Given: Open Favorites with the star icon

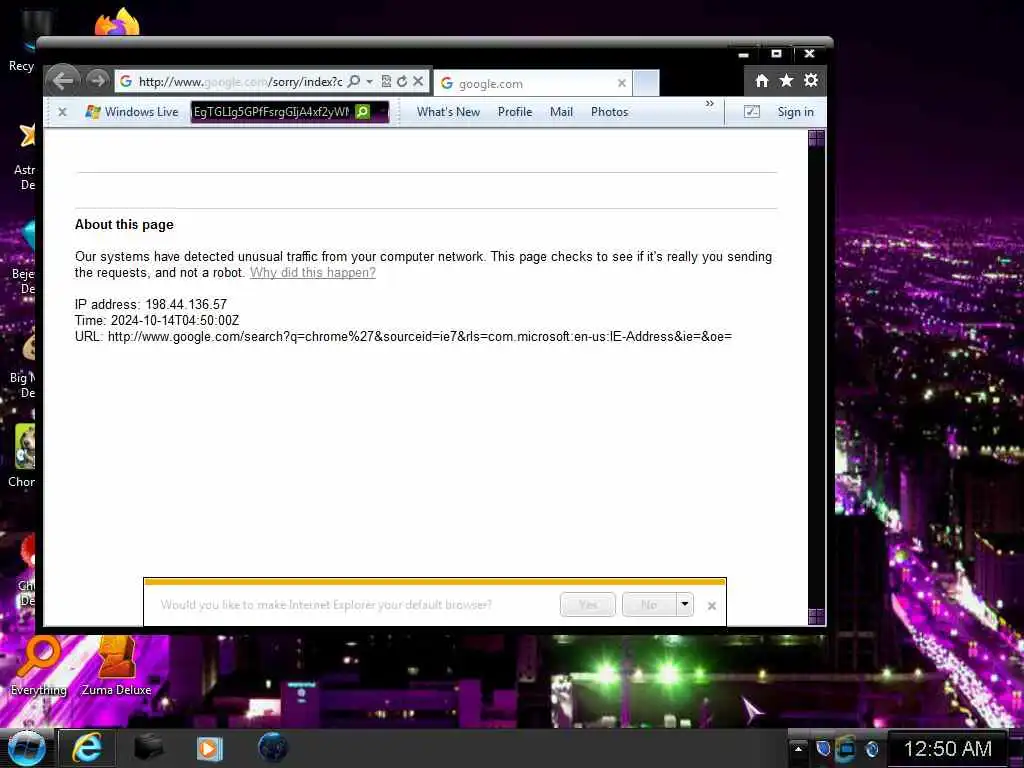Looking at the screenshot, I should [x=786, y=80].
